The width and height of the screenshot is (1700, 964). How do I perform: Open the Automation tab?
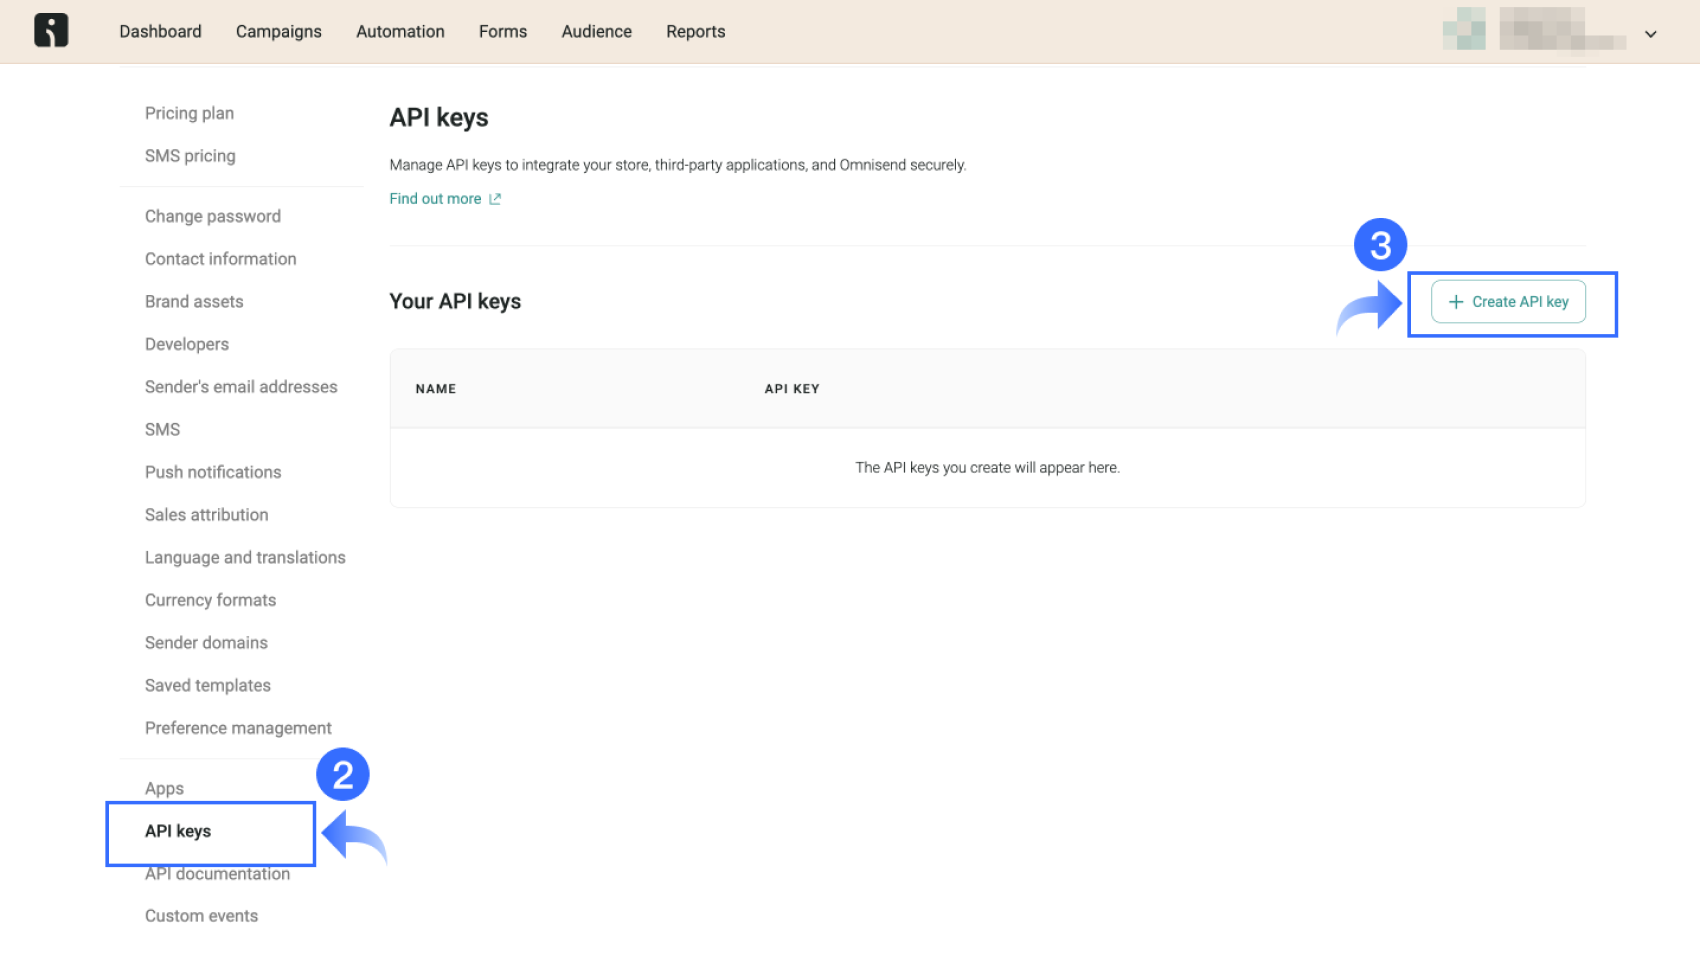400,31
